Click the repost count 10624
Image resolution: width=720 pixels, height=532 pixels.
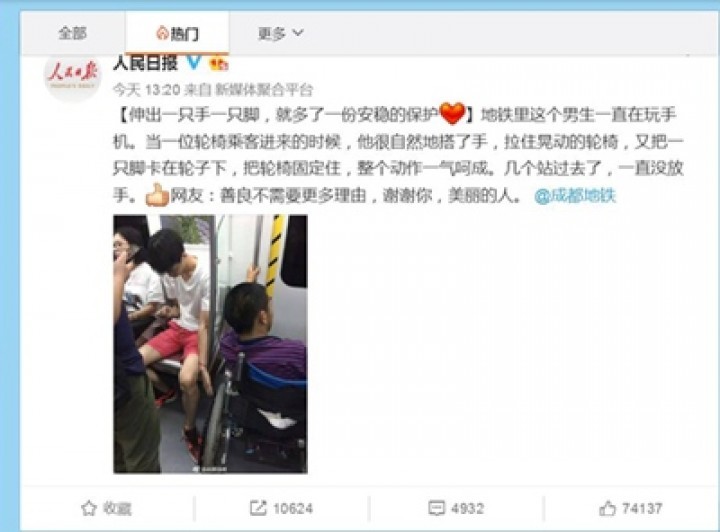[x=293, y=509]
